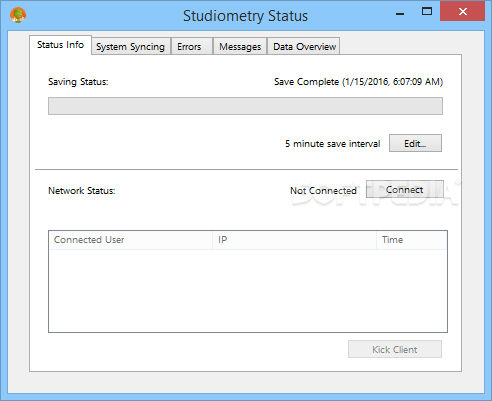Click the Connect button
The width and height of the screenshot is (492, 401).
[405, 189]
